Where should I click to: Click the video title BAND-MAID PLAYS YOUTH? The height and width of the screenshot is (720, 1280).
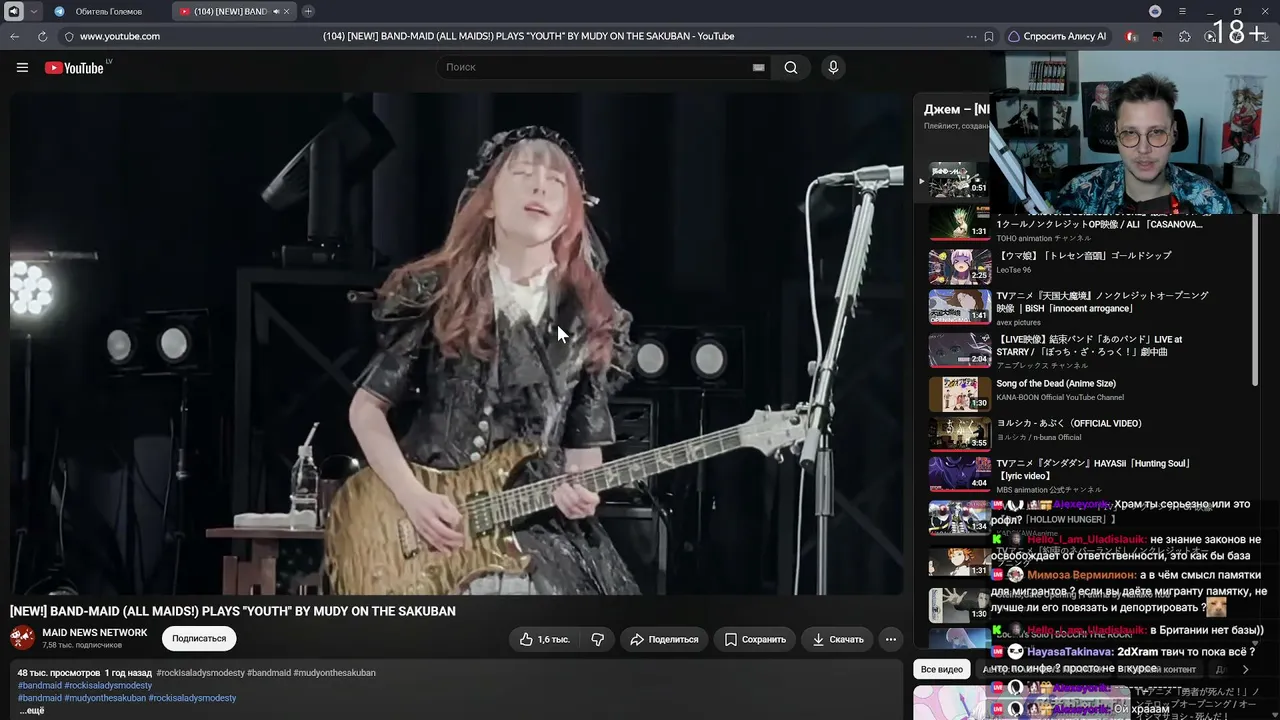click(233, 611)
